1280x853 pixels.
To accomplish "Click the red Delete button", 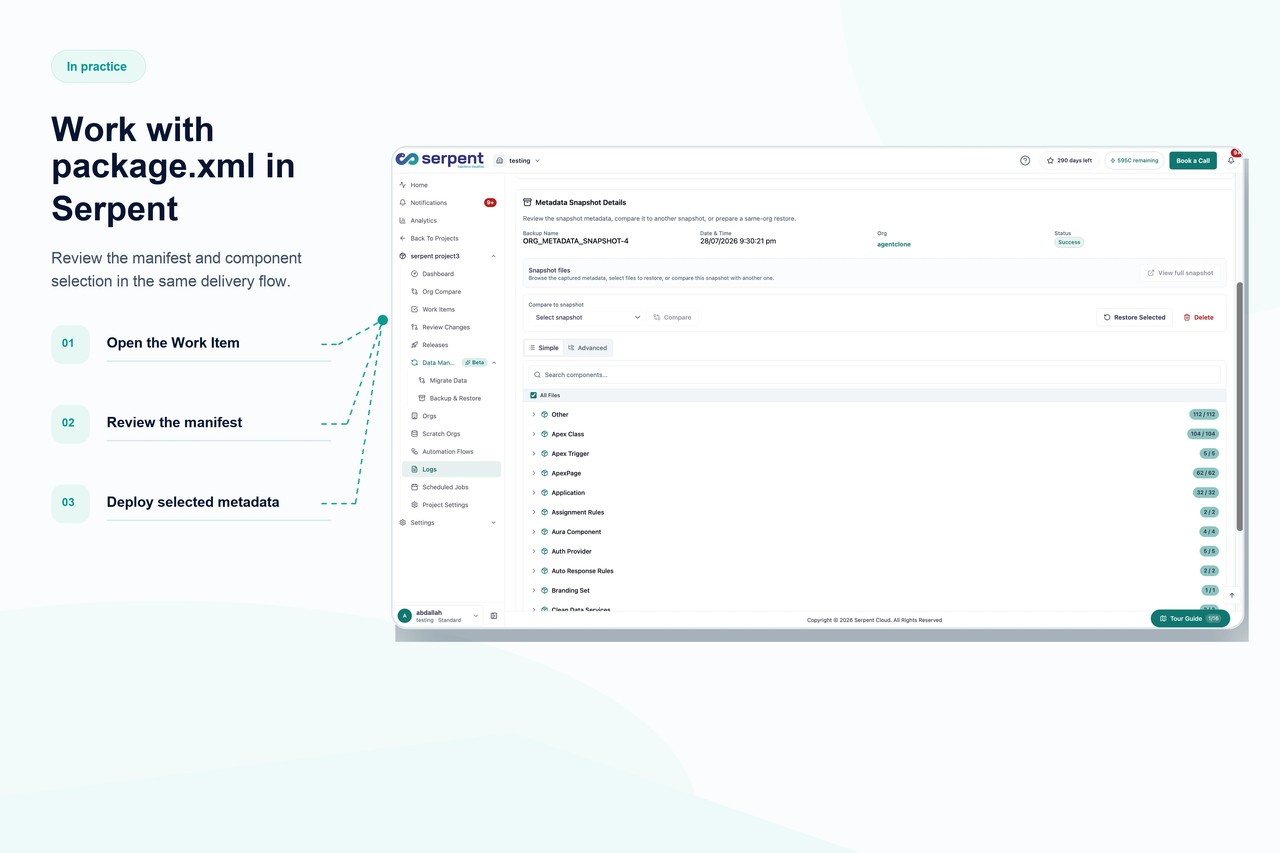I will [x=1198, y=317].
